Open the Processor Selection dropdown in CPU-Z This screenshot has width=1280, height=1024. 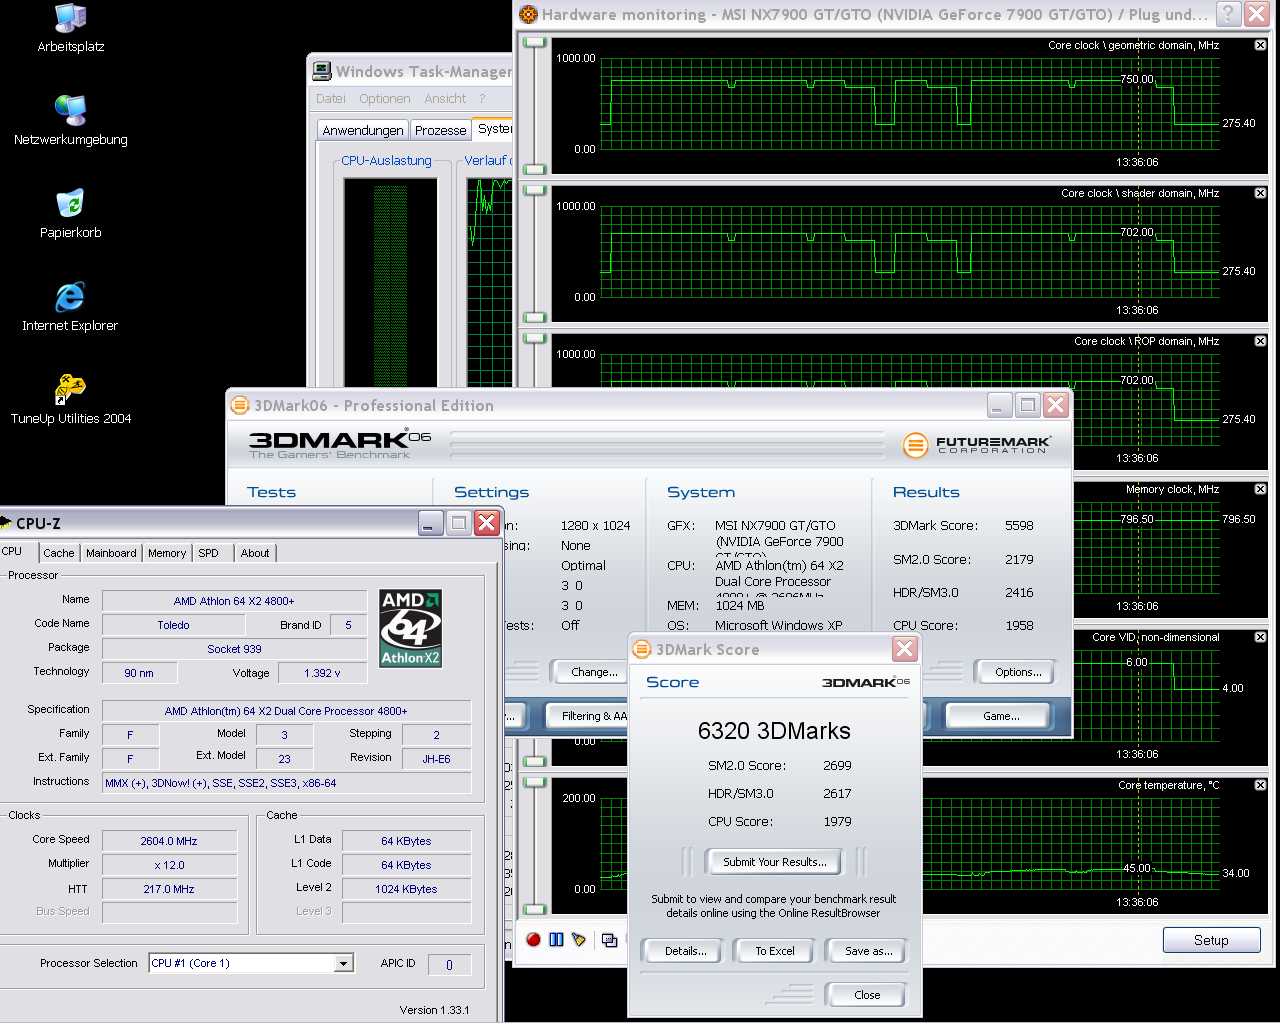point(343,963)
